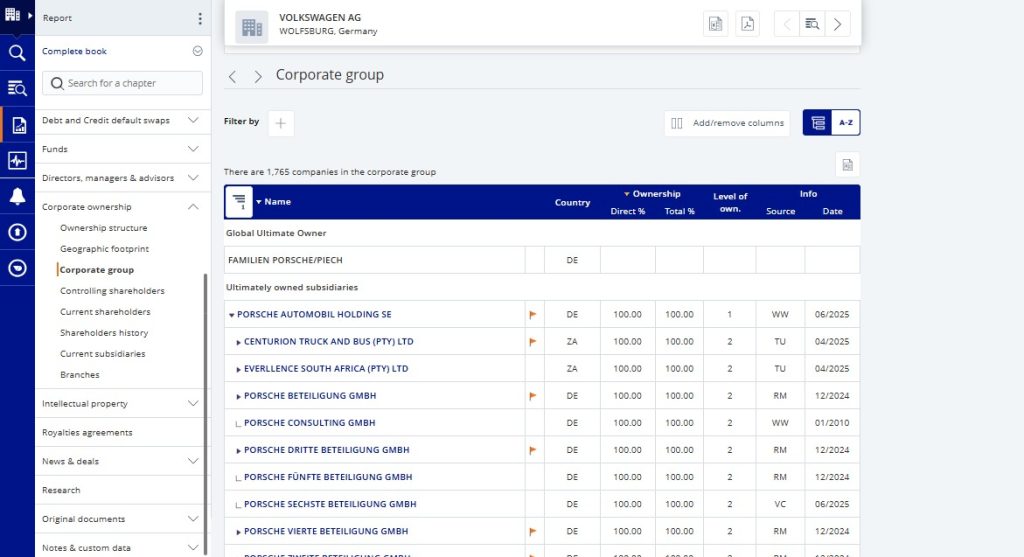Open Ownership structure chapter
Screen dimensions: 1024x557
click(104, 228)
